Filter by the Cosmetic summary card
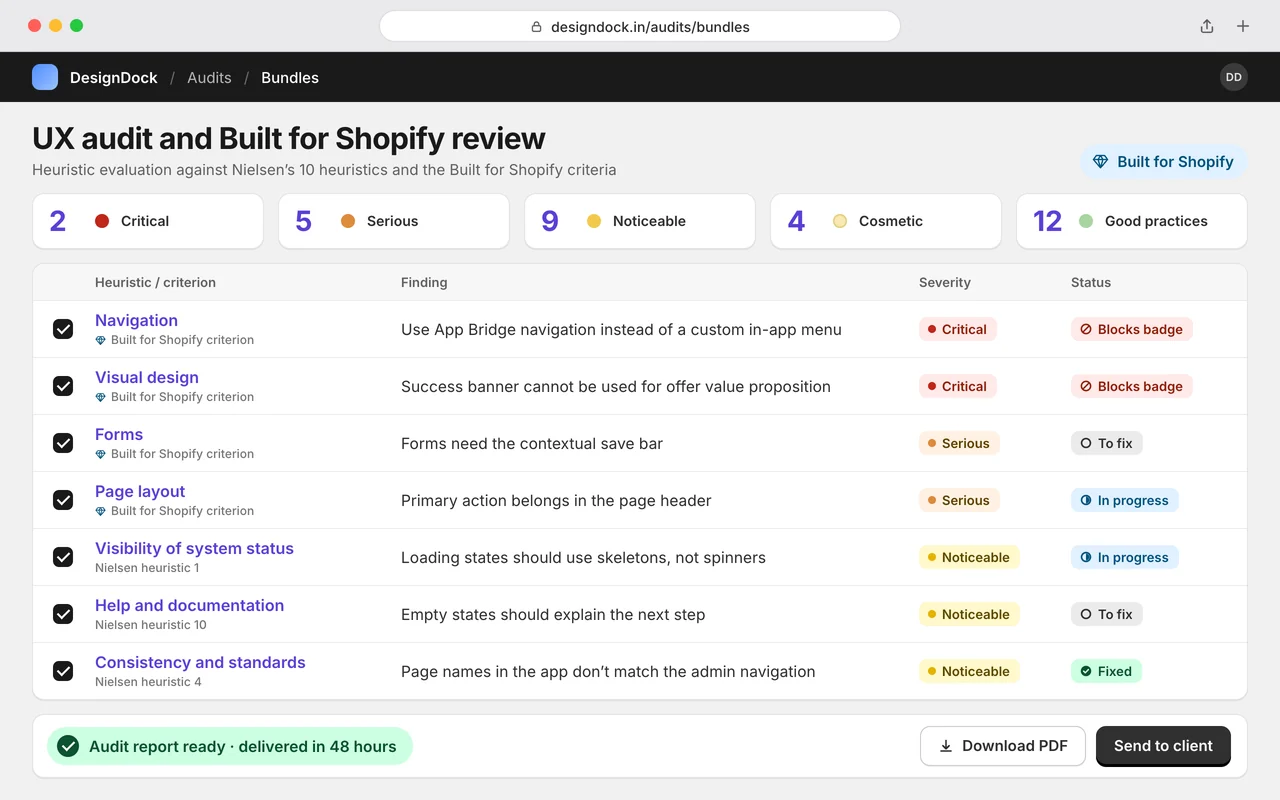The height and width of the screenshot is (800, 1280). point(886,221)
